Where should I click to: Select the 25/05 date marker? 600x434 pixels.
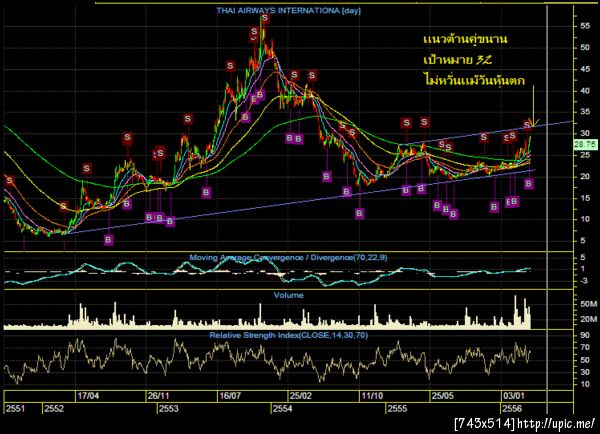coord(443,396)
